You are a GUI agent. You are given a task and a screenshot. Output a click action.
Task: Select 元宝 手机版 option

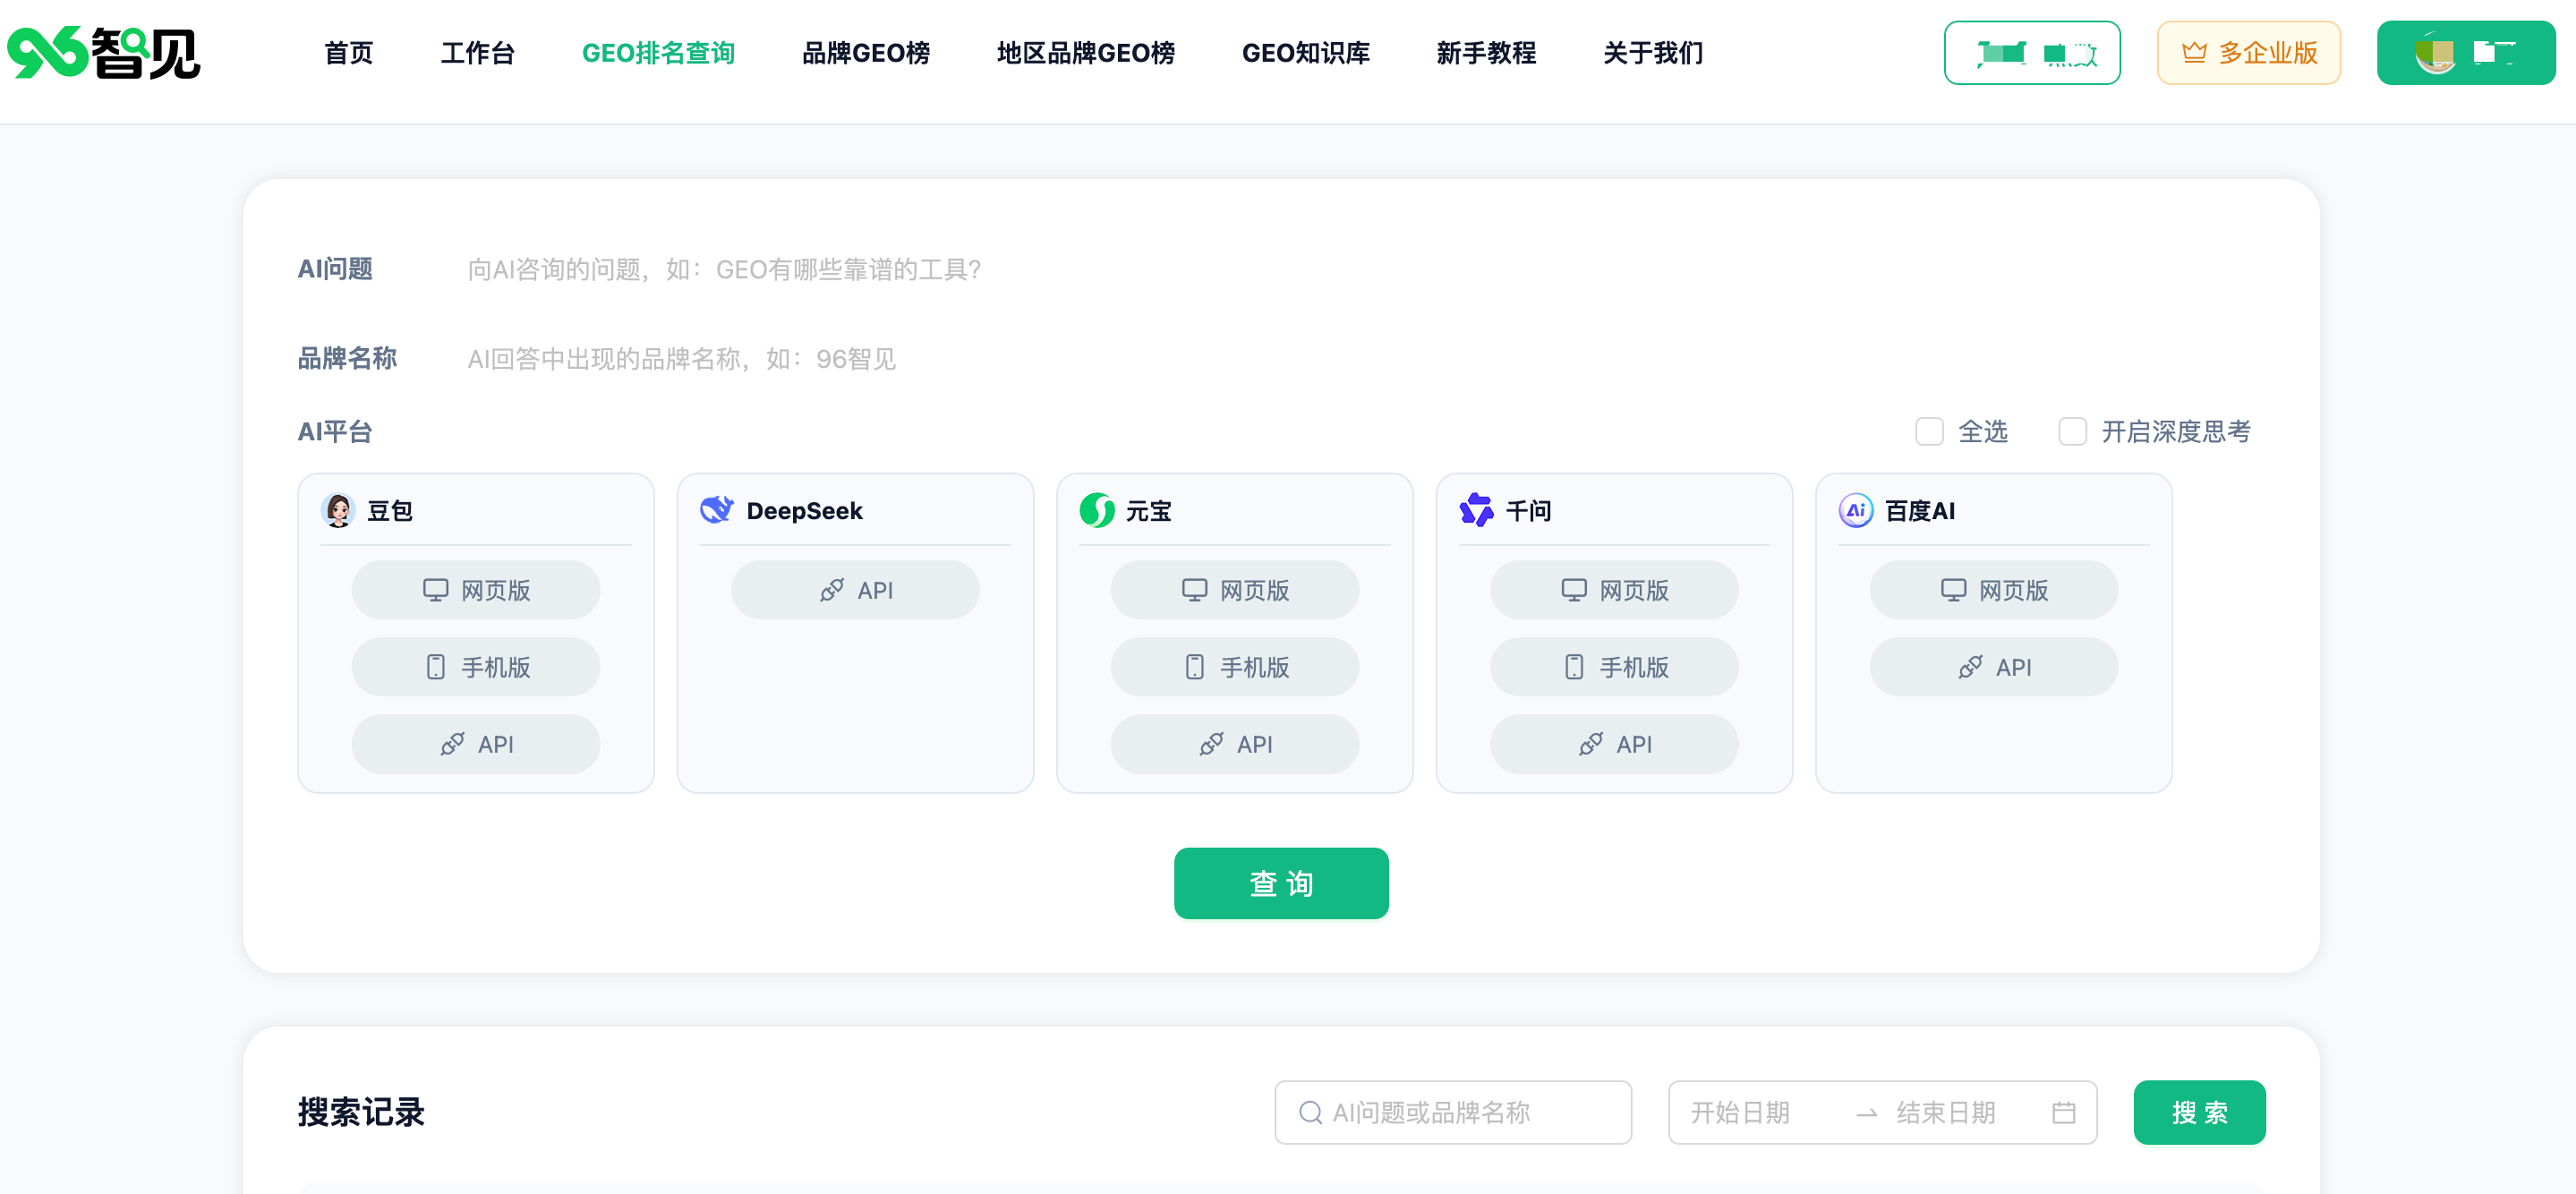click(1235, 667)
